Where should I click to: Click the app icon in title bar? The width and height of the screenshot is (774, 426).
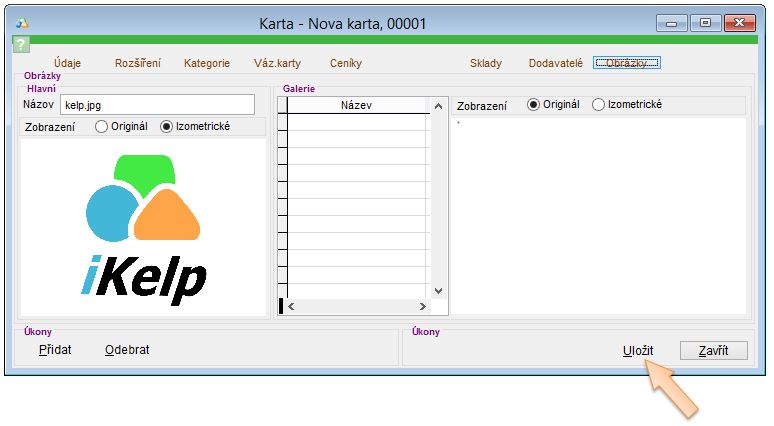pyautogui.click(x=22, y=22)
